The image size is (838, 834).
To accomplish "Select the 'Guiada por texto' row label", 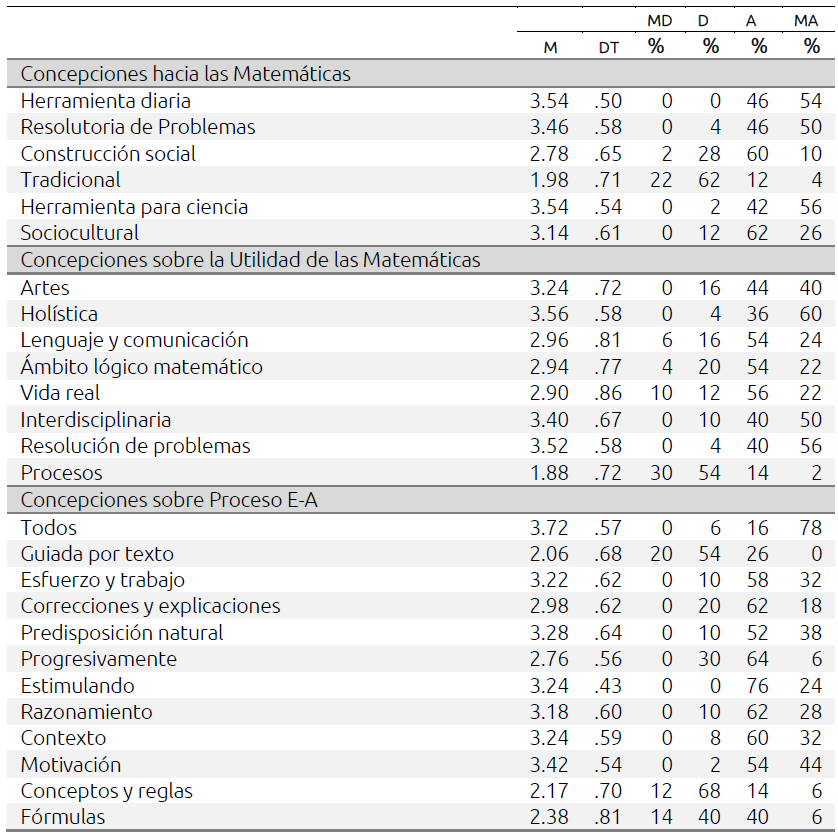I will [97, 554].
